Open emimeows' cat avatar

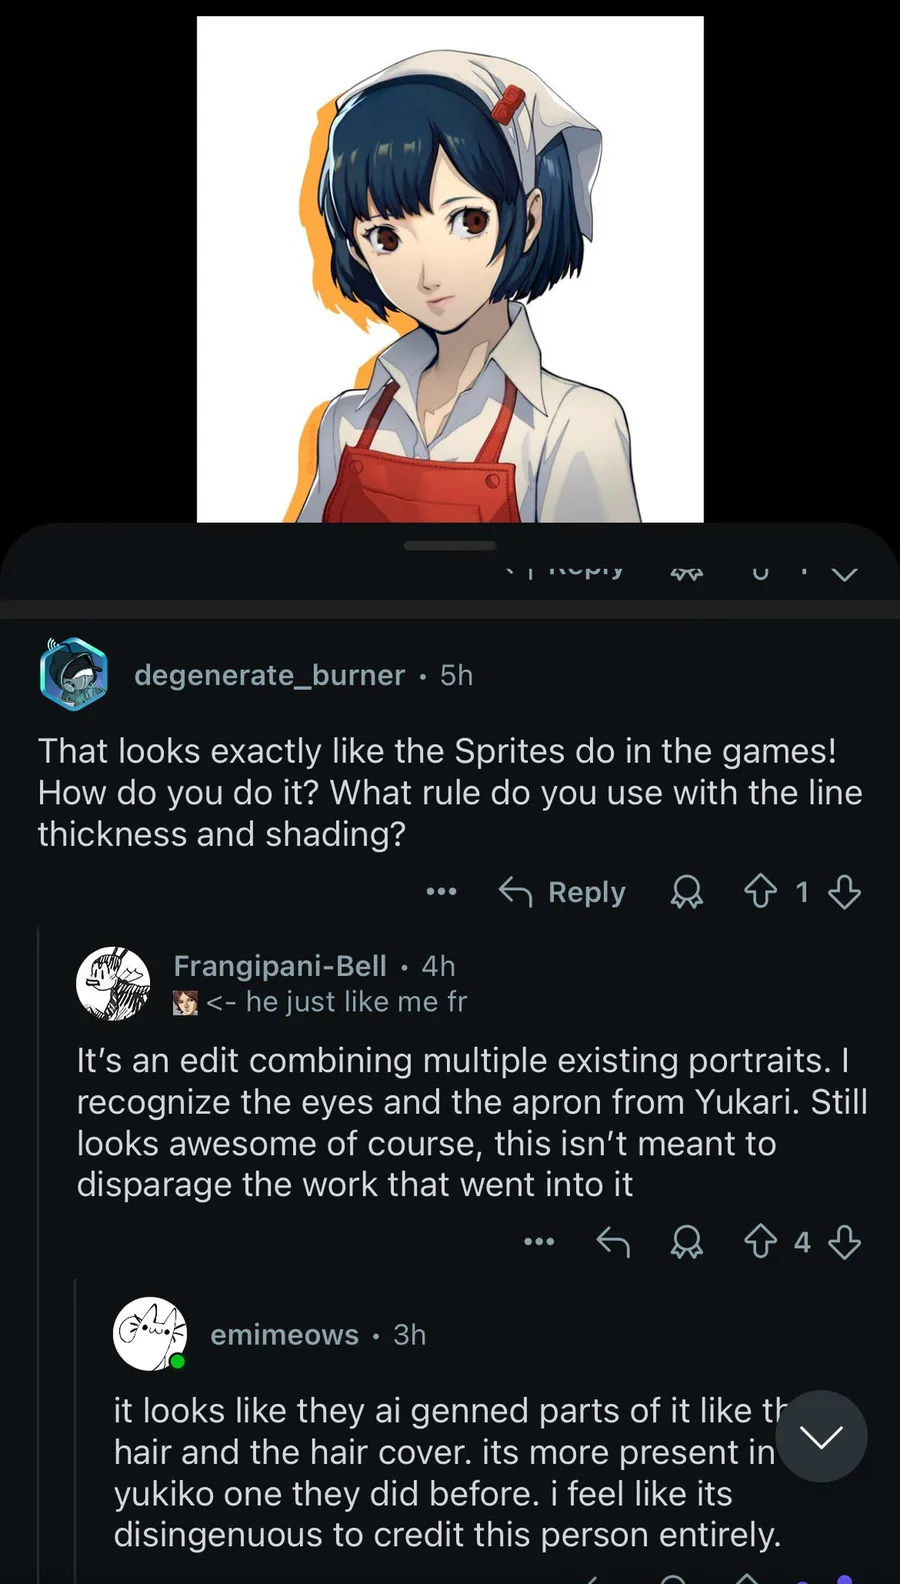click(x=150, y=1334)
